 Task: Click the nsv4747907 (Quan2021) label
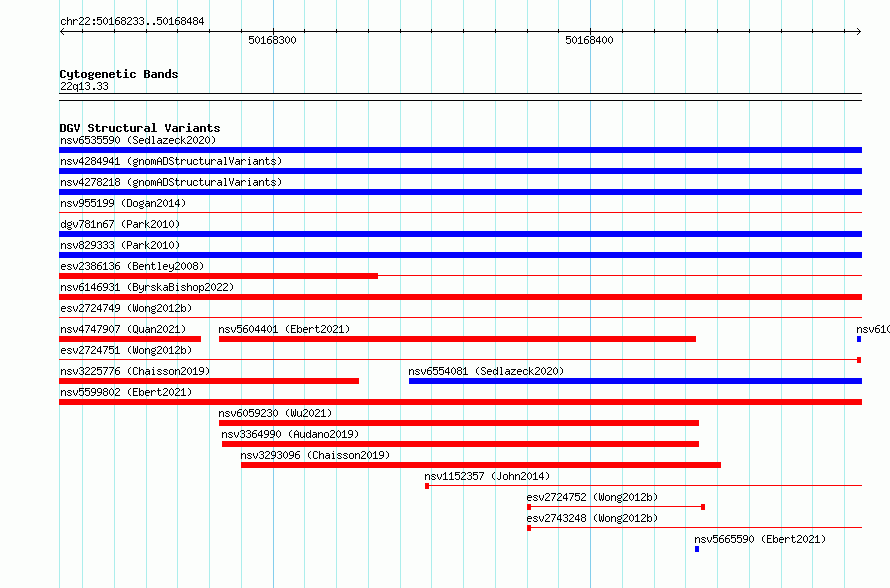(123, 329)
